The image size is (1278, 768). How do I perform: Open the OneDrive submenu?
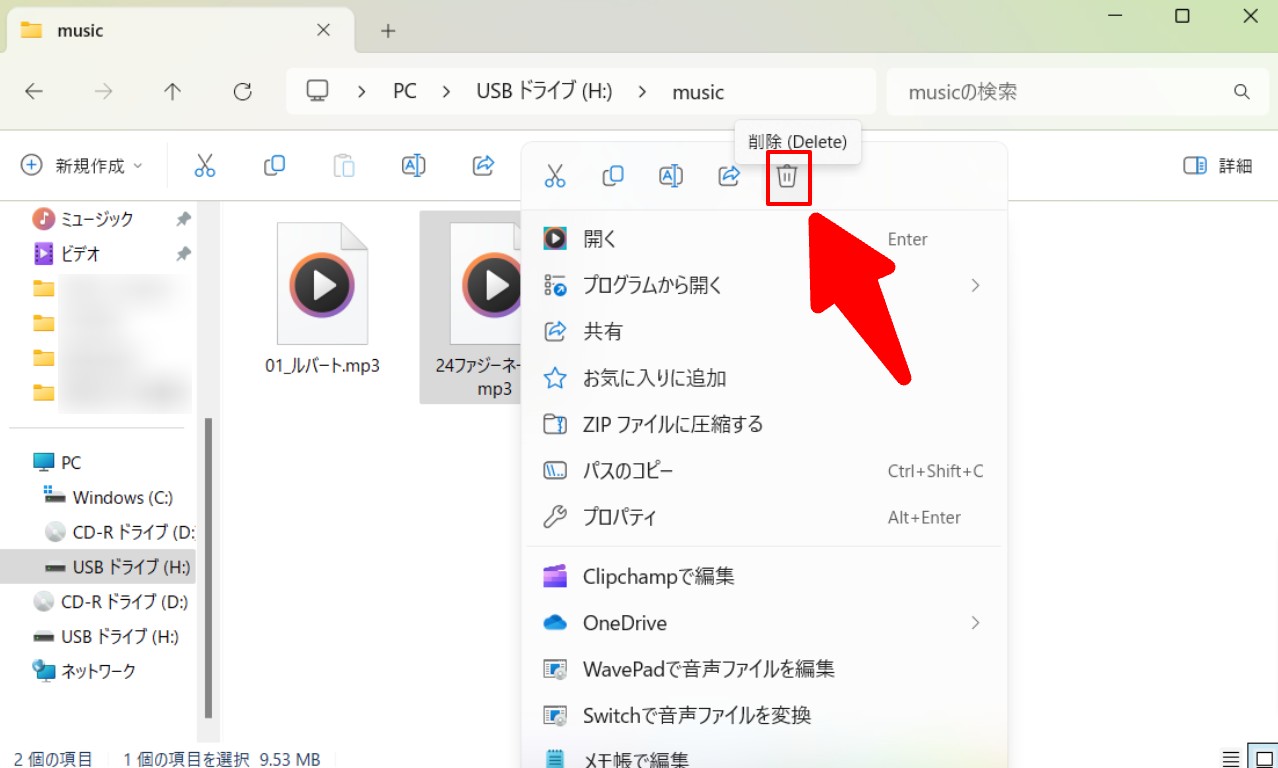click(x=764, y=622)
